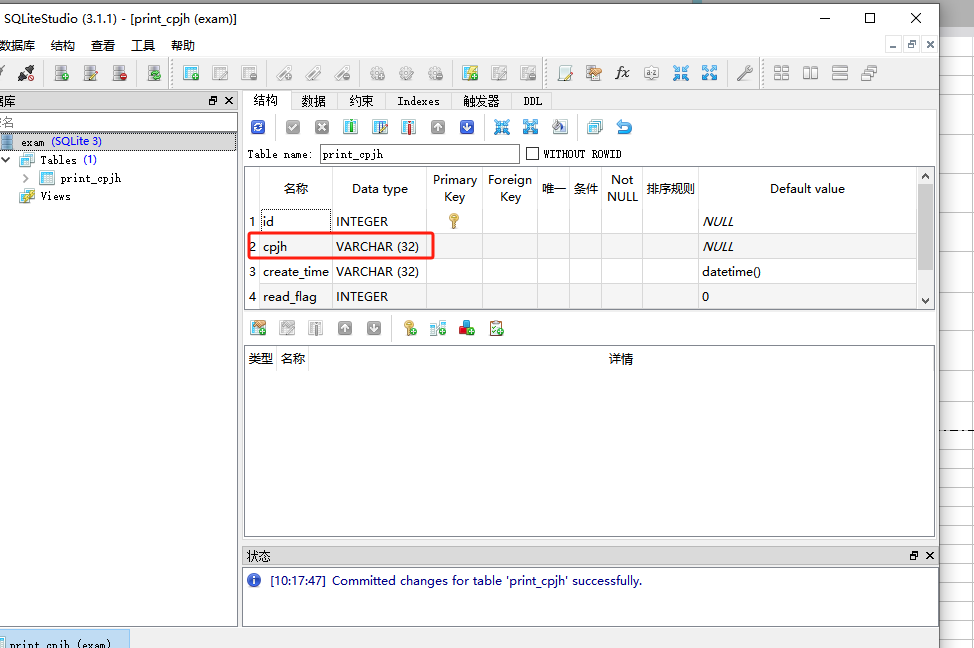Switch to the 约束 tab
Image resolution: width=974 pixels, height=648 pixels.
pyautogui.click(x=361, y=101)
